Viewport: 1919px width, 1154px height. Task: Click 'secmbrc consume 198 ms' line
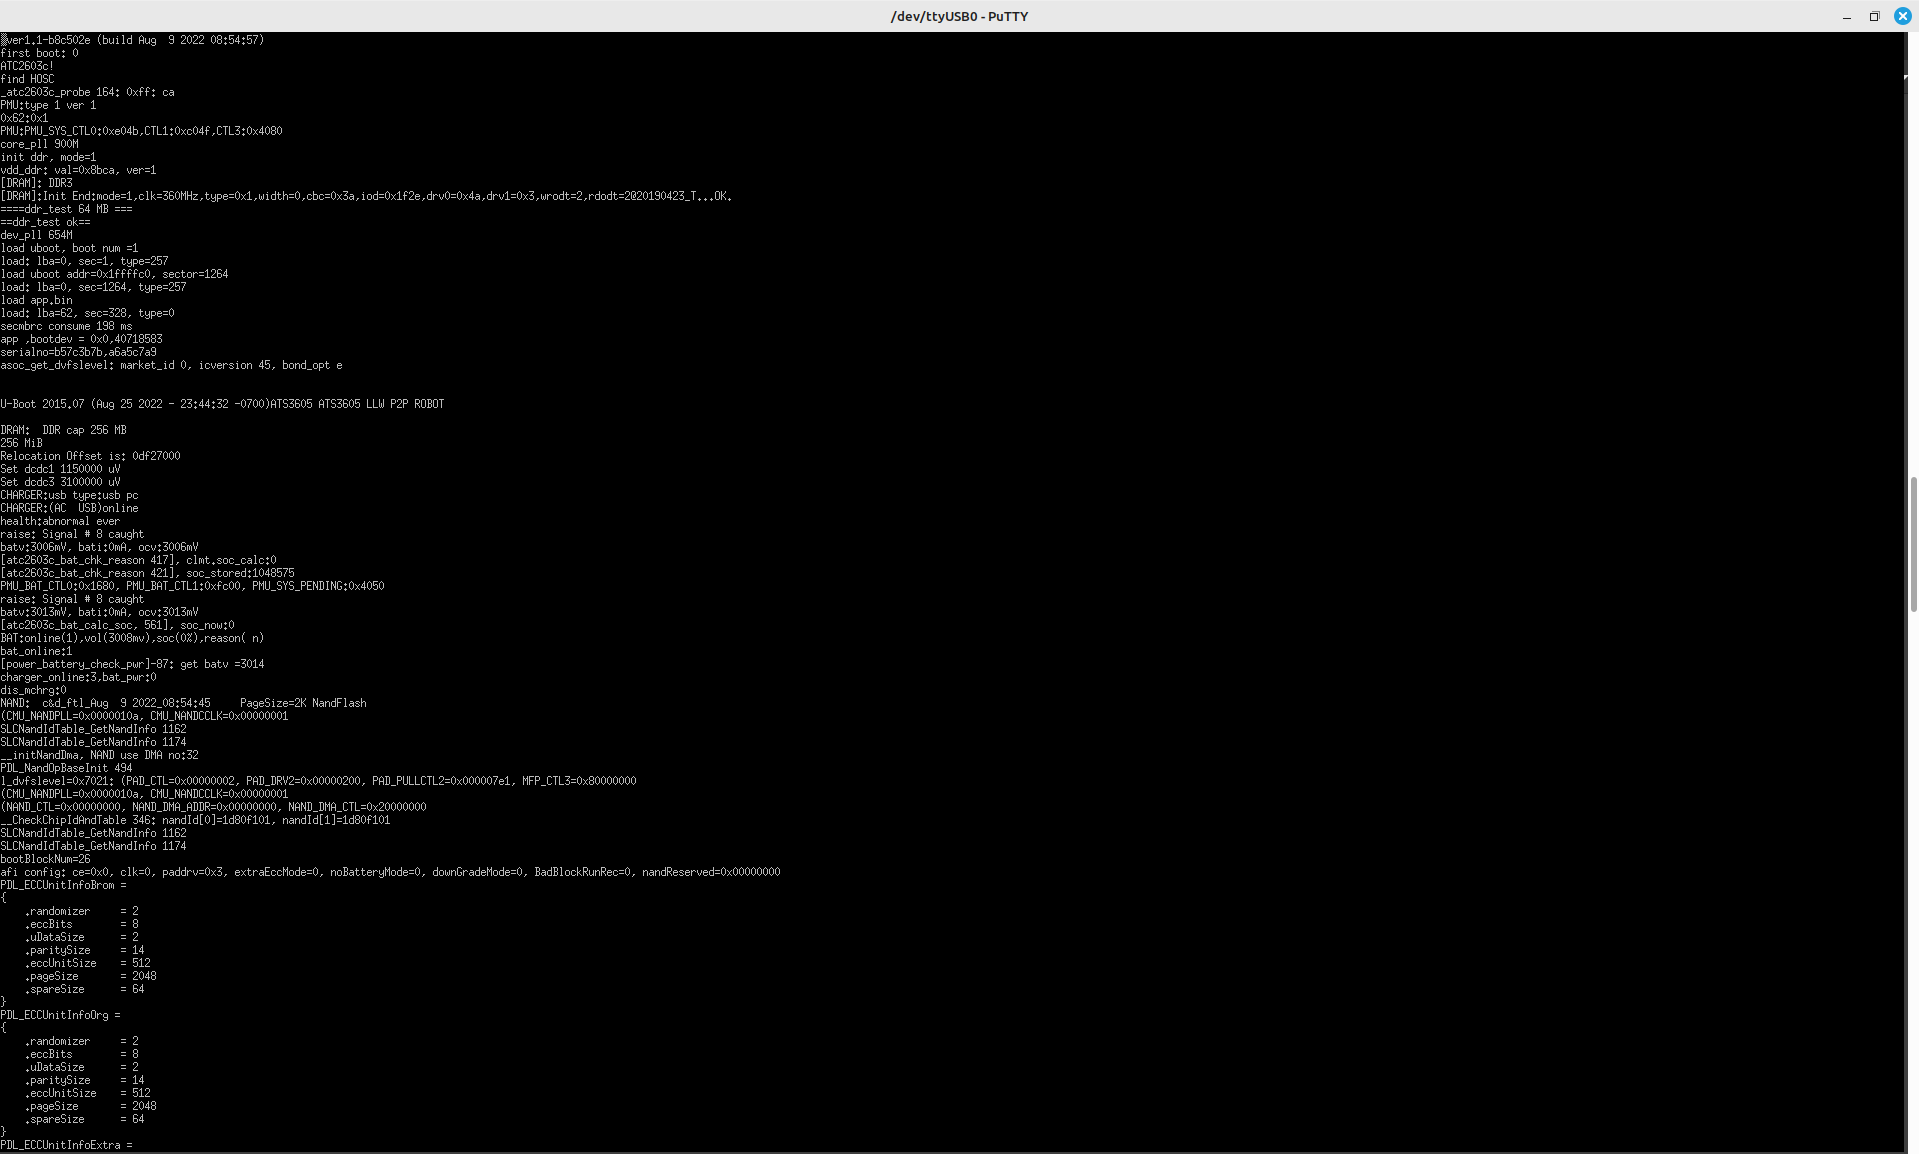[66, 326]
